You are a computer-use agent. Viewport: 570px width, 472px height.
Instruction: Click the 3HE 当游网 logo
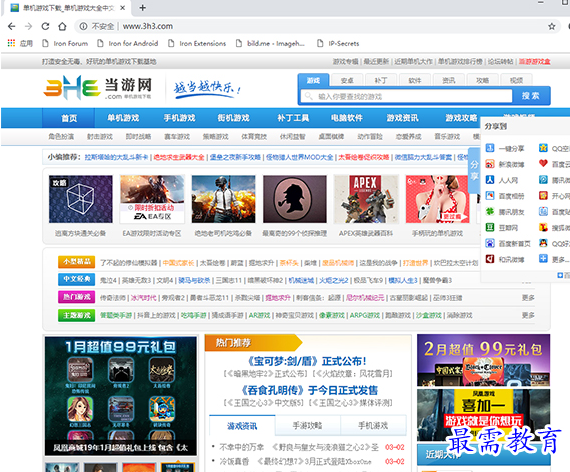tap(97, 88)
